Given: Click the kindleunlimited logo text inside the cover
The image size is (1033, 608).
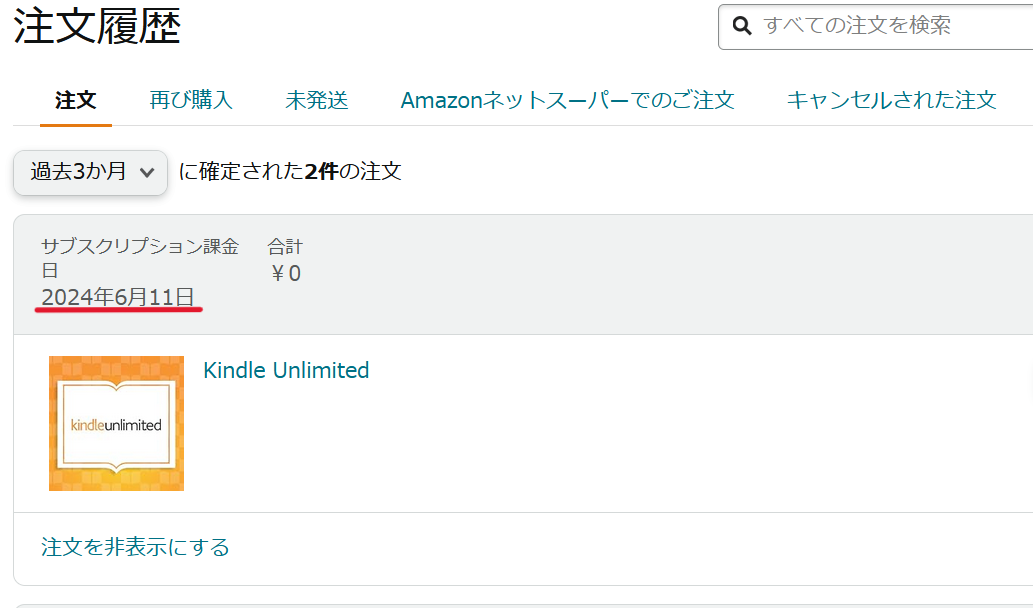Looking at the screenshot, I should click(x=116, y=425).
